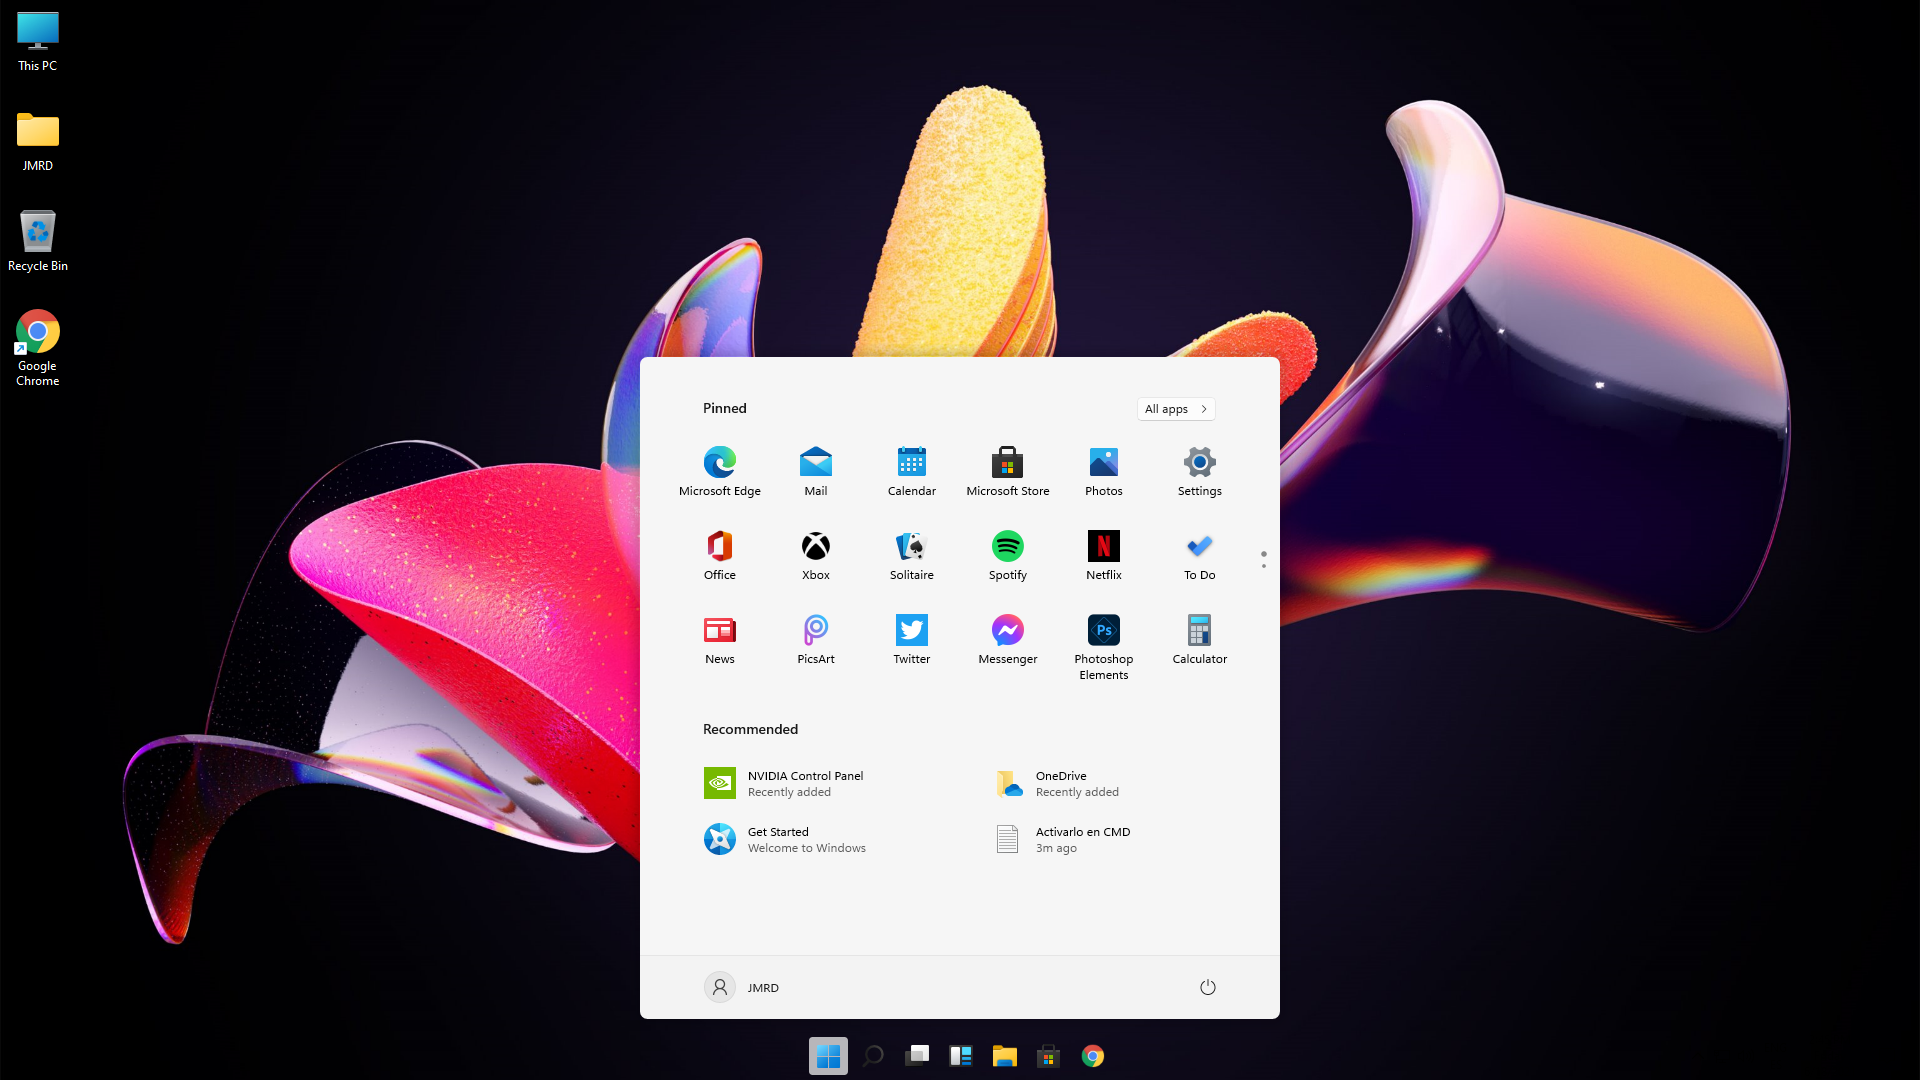The height and width of the screenshot is (1080, 1920).
Task: Open the Calculator app
Action: (x=1199, y=638)
